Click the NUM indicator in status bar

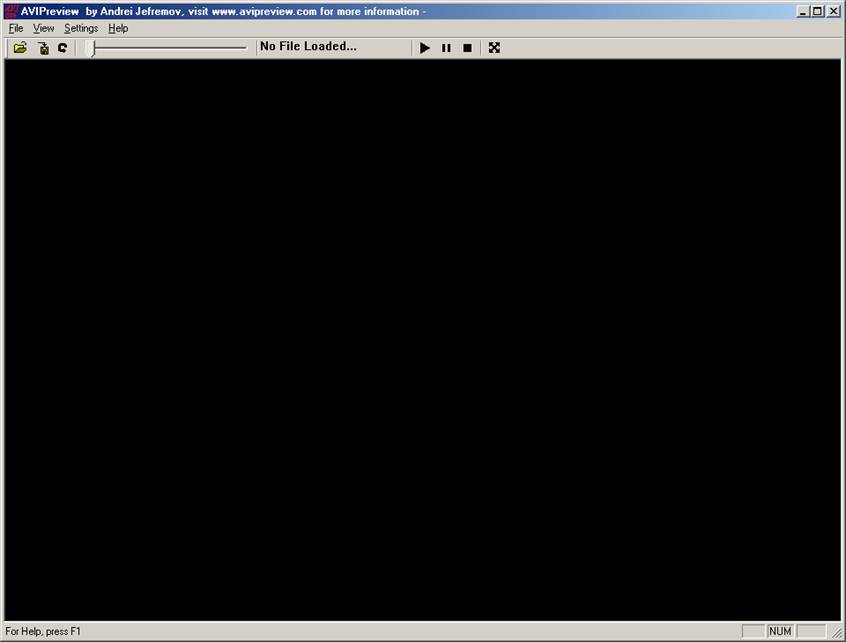point(780,631)
